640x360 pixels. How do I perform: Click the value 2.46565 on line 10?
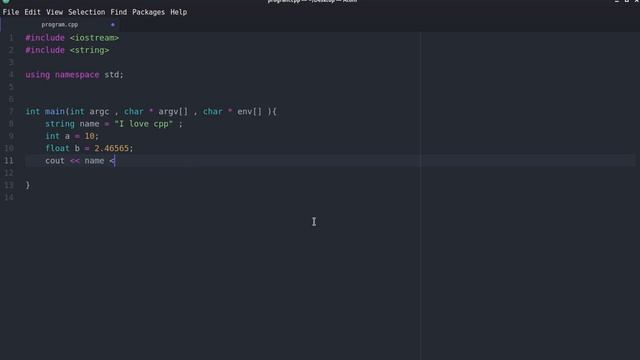click(x=111, y=148)
